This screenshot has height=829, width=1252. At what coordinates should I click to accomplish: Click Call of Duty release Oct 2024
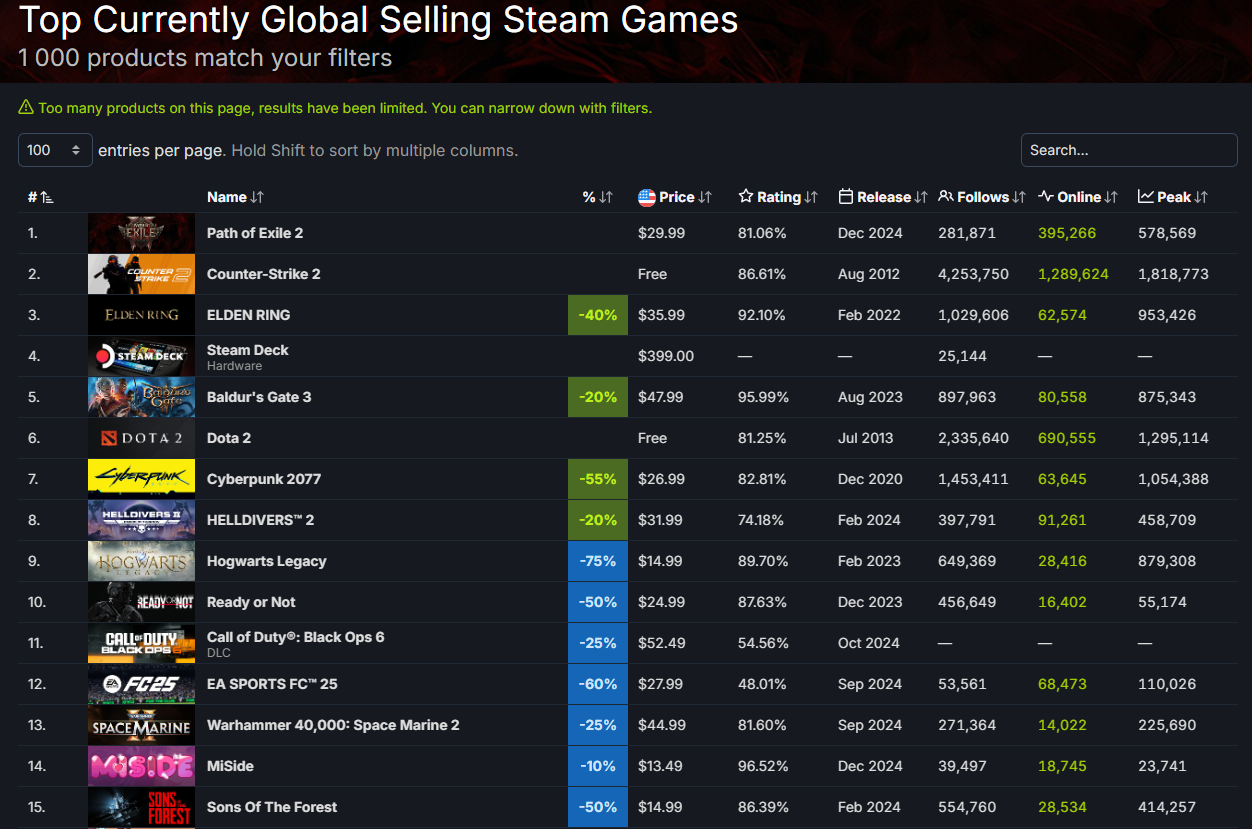pos(869,643)
